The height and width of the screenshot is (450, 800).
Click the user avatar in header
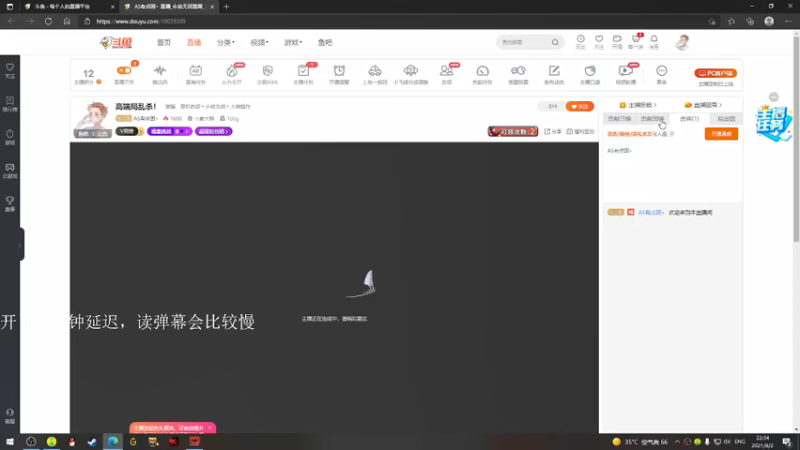(x=682, y=42)
